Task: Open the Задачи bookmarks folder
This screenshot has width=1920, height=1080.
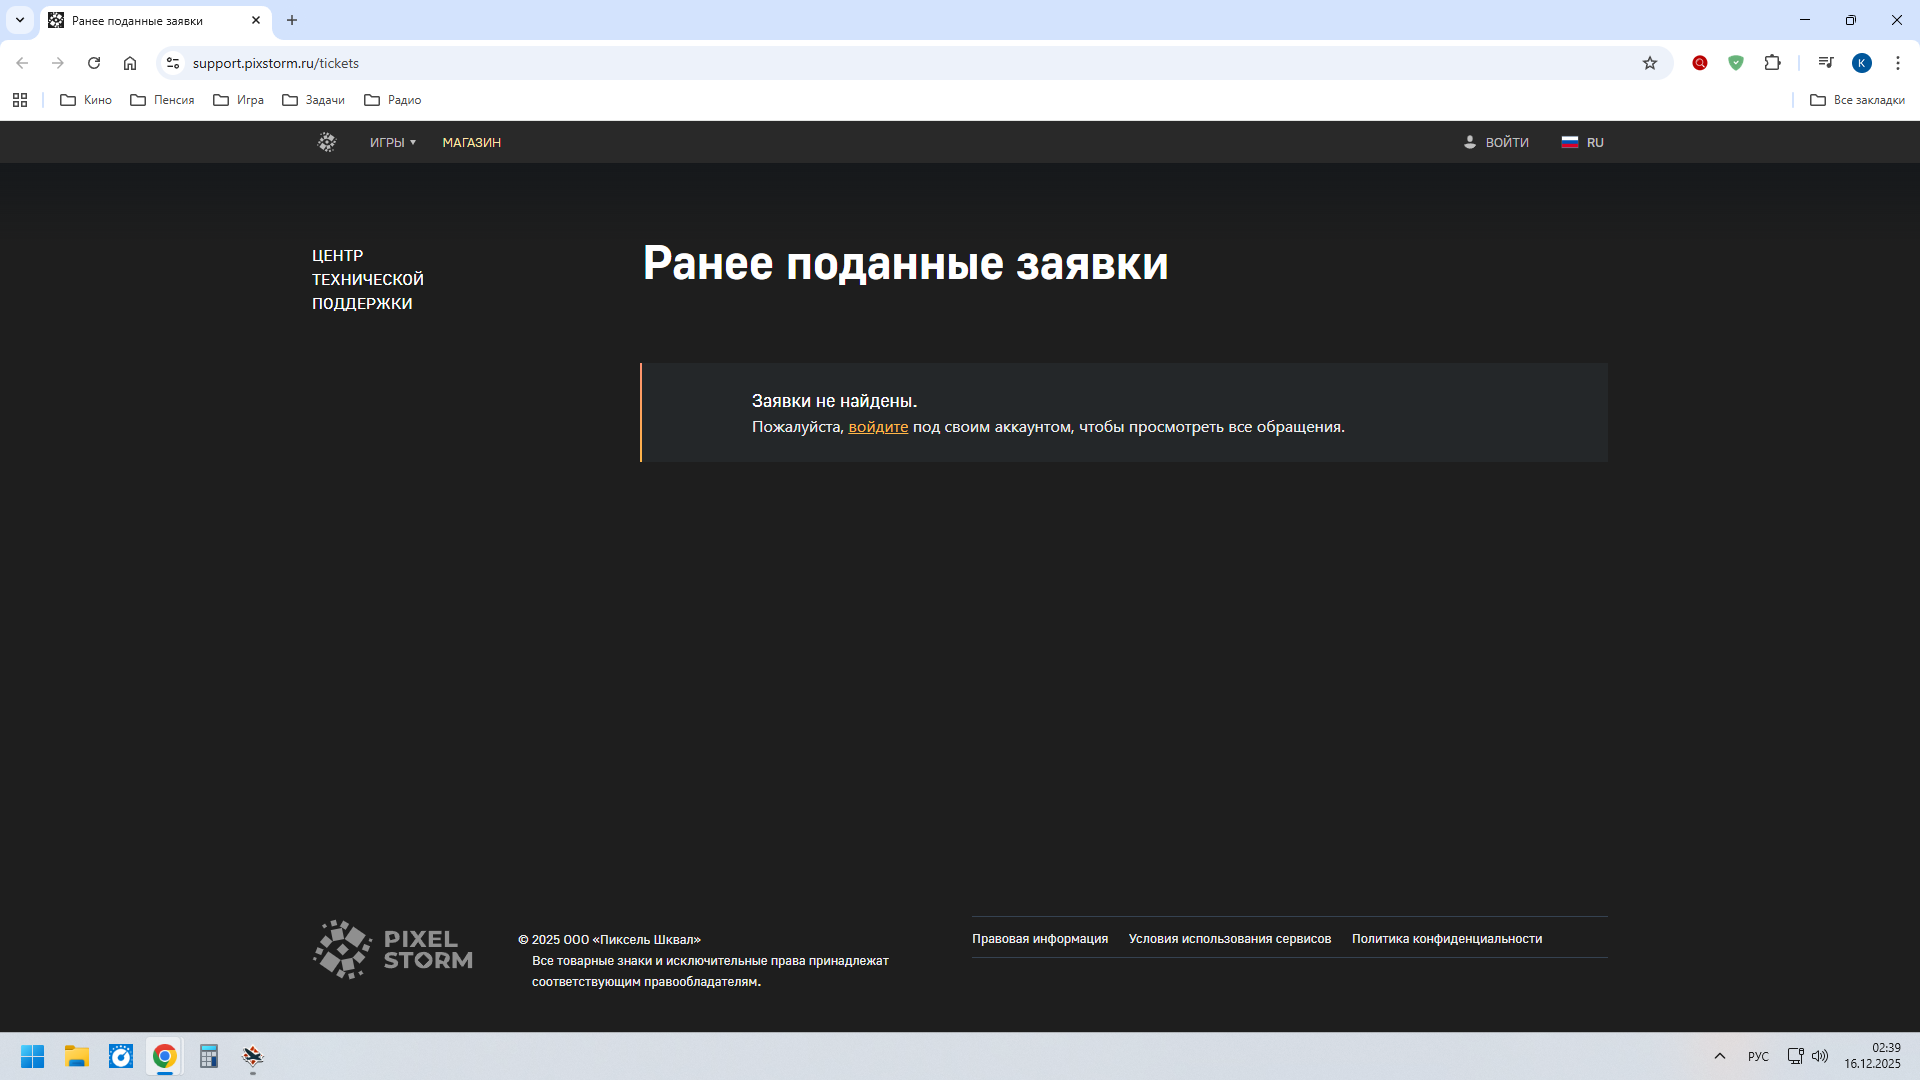Action: click(x=313, y=100)
